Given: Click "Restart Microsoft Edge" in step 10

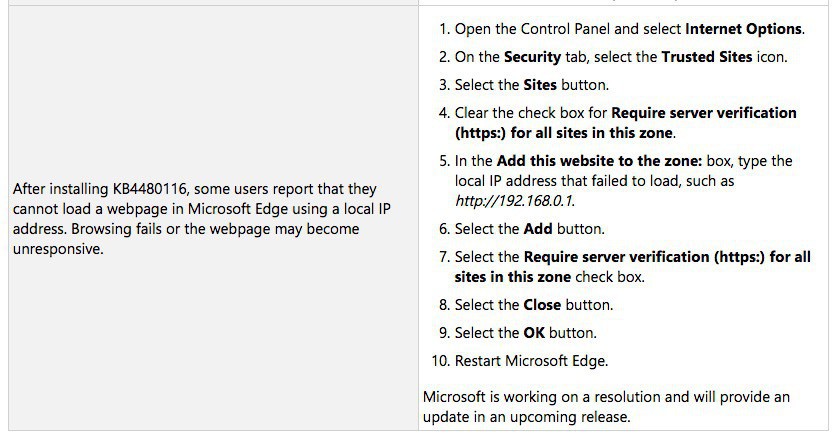Looking at the screenshot, I should [x=531, y=361].
